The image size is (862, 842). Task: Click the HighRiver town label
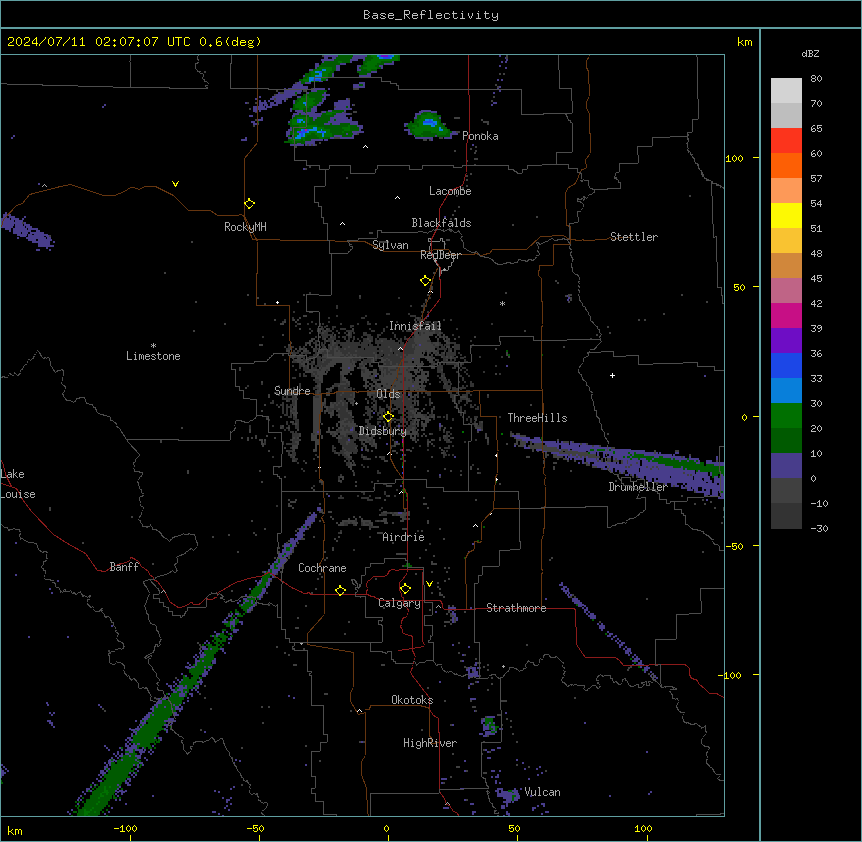[x=430, y=743]
